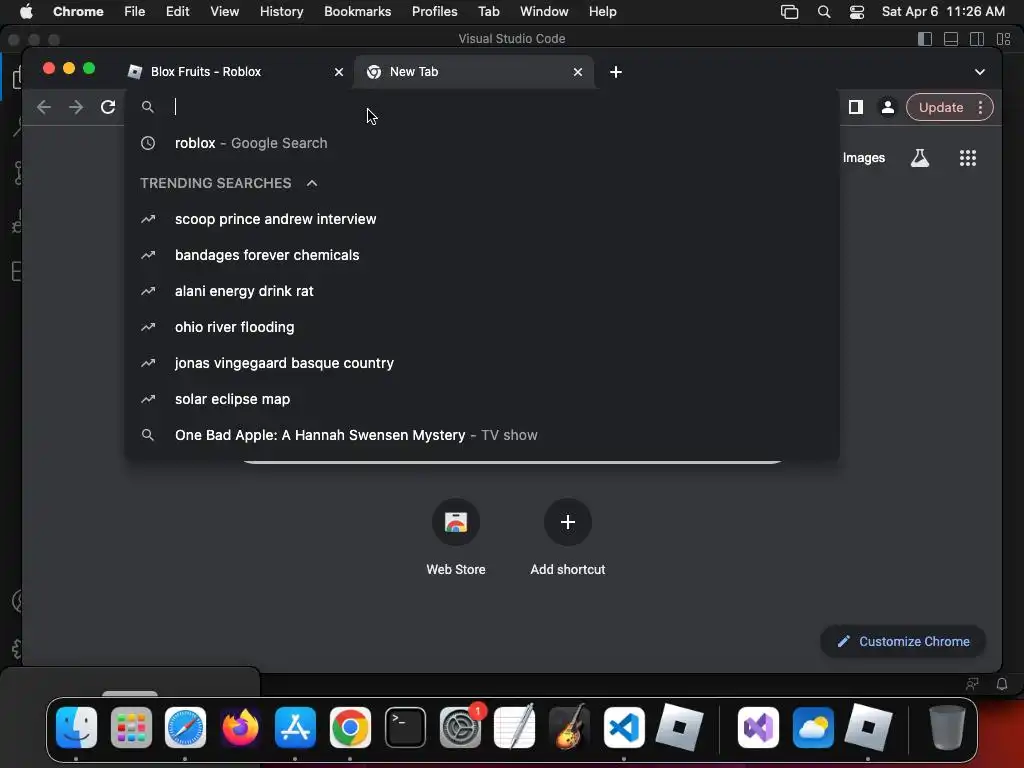
Task: Open the Apple menu
Action: point(26,12)
